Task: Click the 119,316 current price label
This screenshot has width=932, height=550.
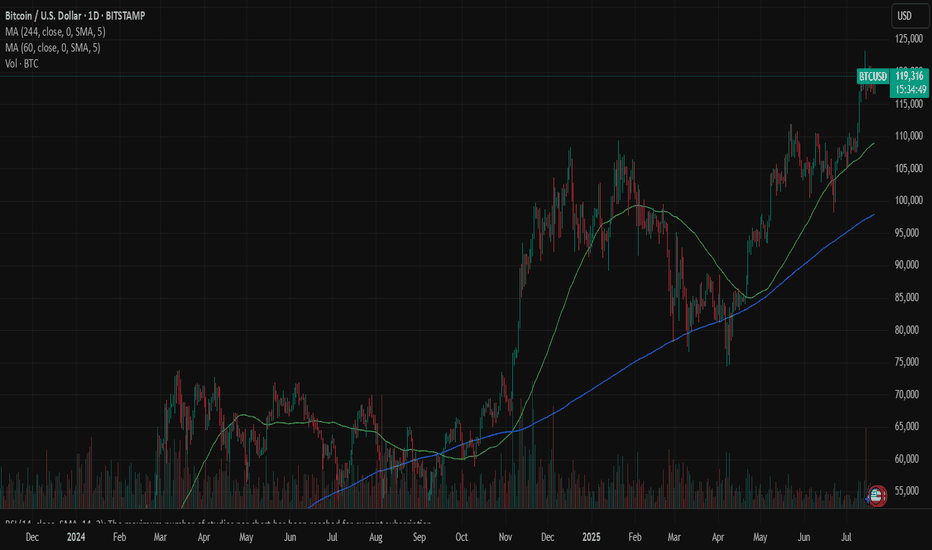Action: [909, 76]
